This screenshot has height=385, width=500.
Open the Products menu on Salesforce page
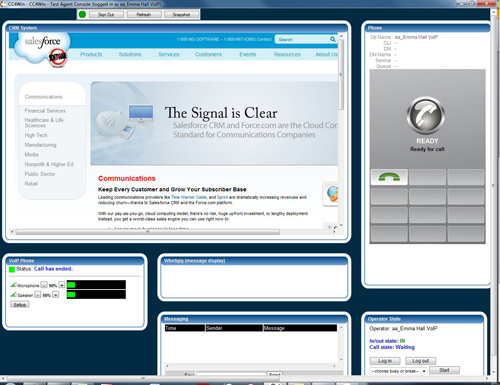(x=91, y=54)
